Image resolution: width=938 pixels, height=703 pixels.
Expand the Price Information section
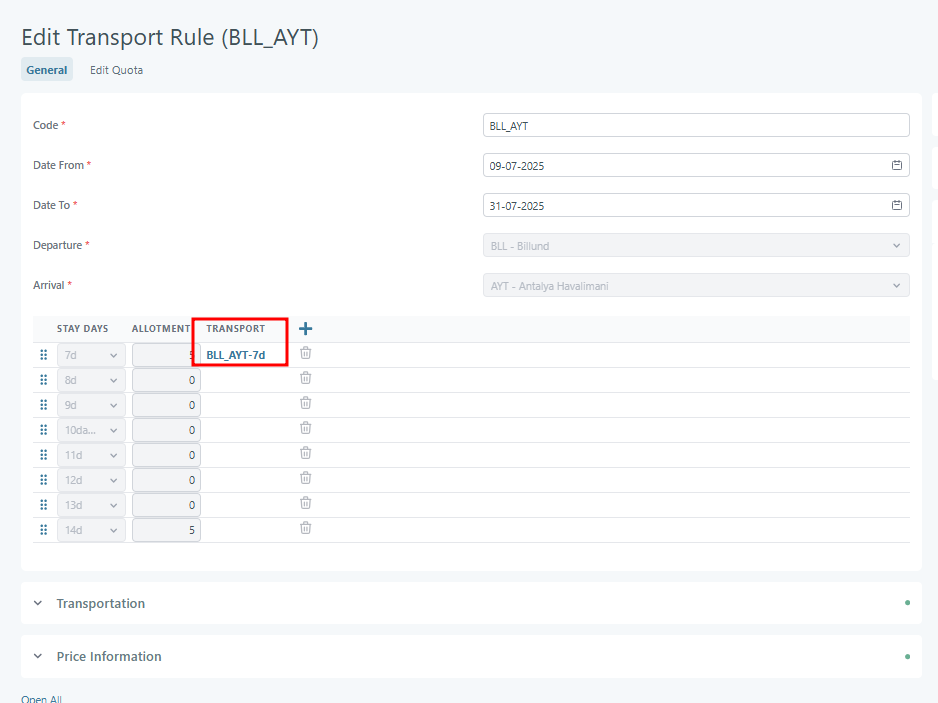coord(108,657)
